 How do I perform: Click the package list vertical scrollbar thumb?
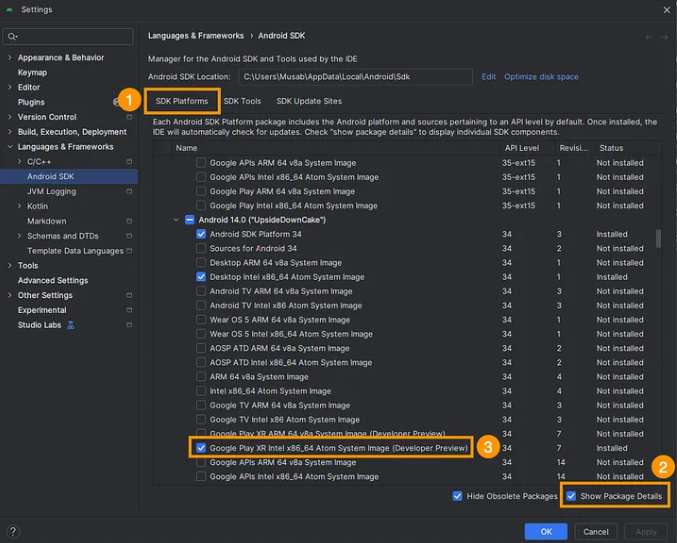[x=658, y=239]
